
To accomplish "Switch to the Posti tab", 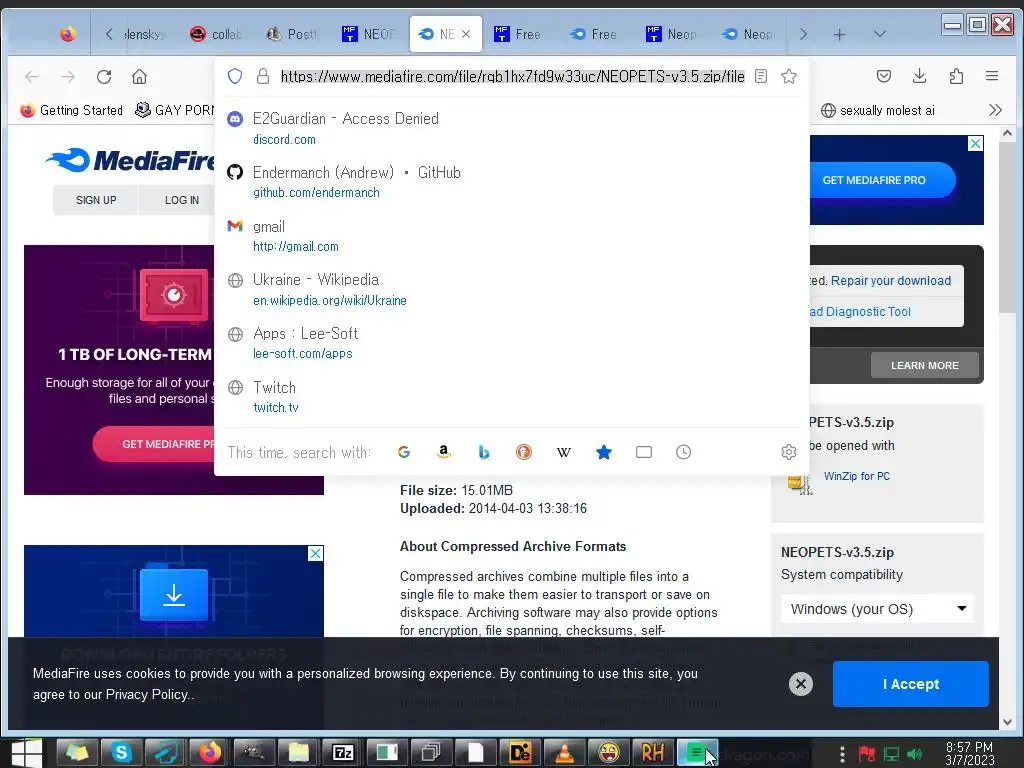I will pos(292,34).
